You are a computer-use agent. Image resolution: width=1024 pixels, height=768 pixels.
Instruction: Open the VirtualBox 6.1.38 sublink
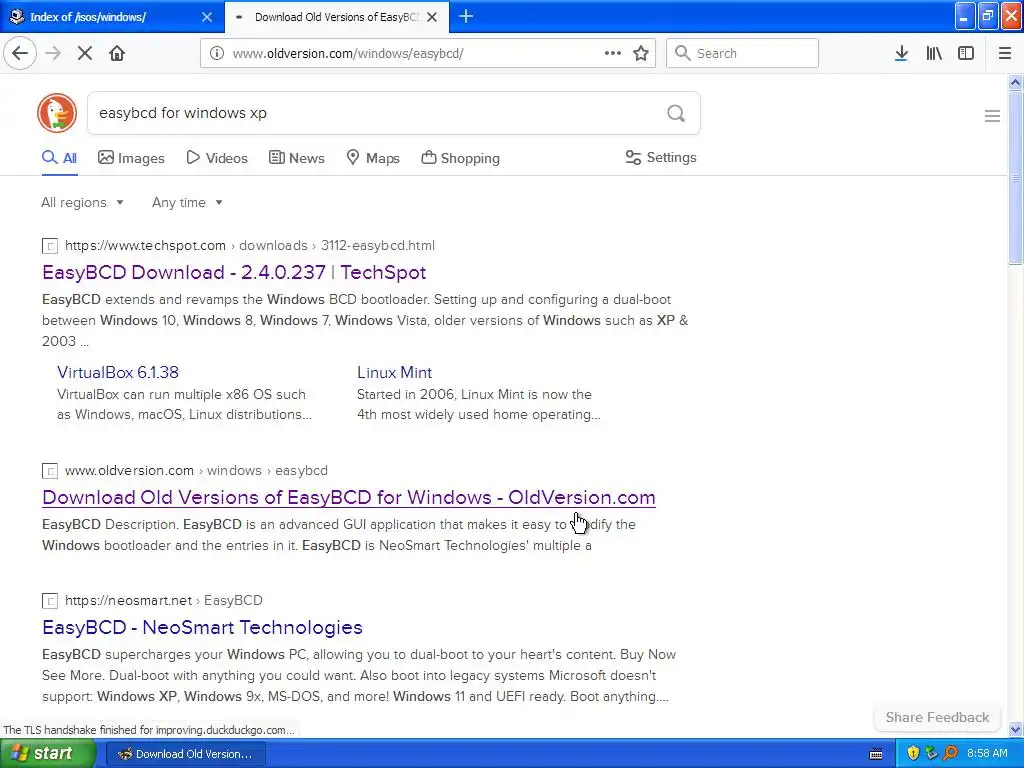[x=118, y=372]
